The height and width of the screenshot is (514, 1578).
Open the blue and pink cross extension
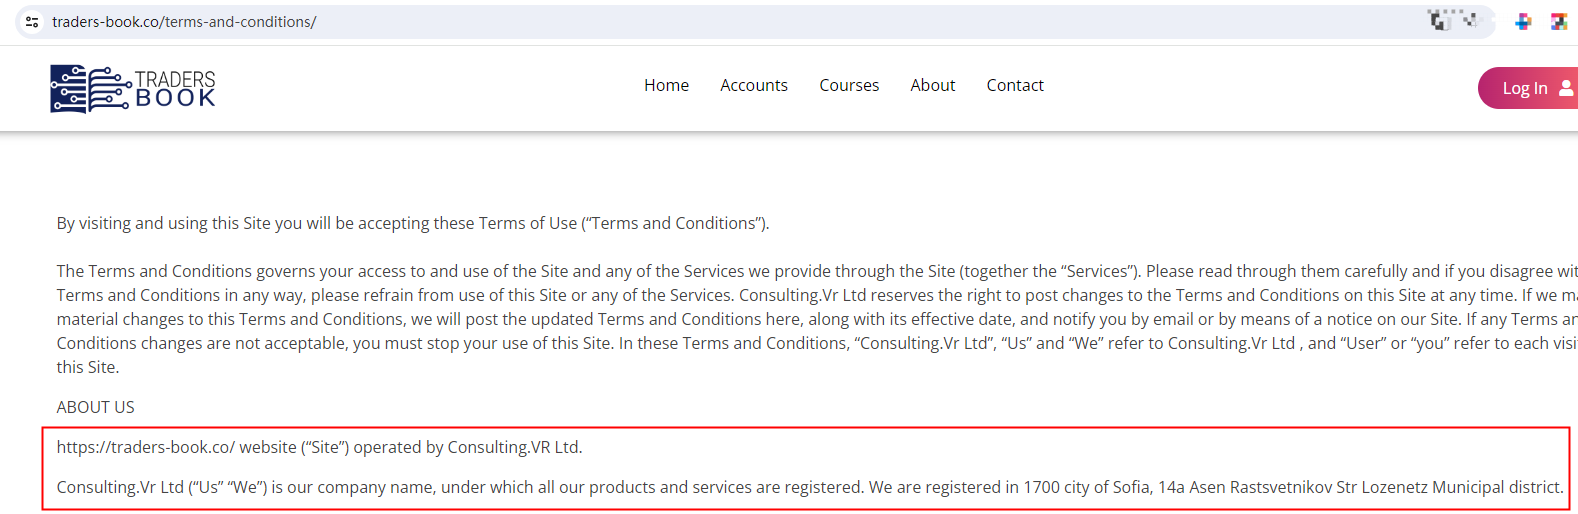pos(1523,22)
